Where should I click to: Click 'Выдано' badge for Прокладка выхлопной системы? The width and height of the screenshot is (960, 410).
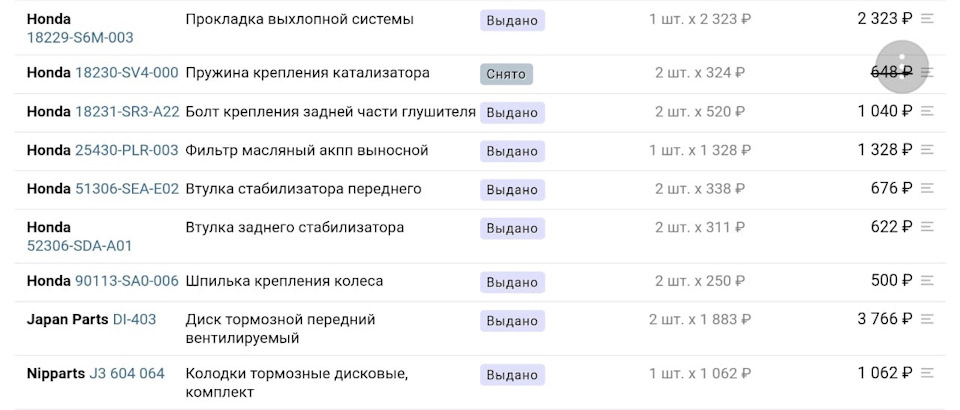[x=512, y=20]
